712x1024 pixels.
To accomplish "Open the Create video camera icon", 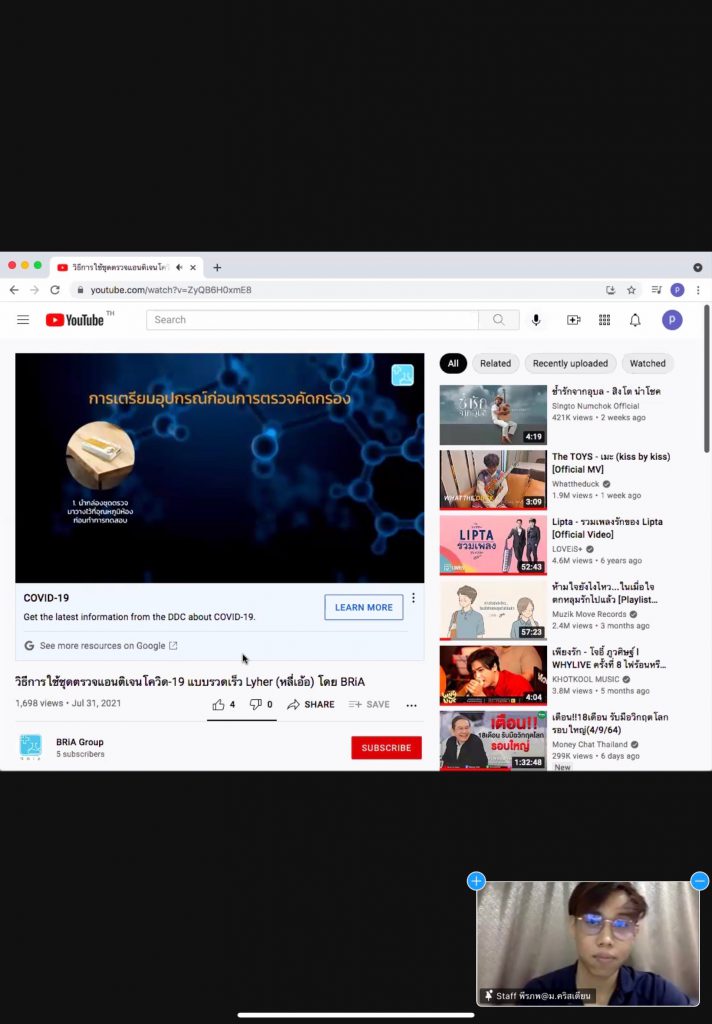I will [x=573, y=319].
